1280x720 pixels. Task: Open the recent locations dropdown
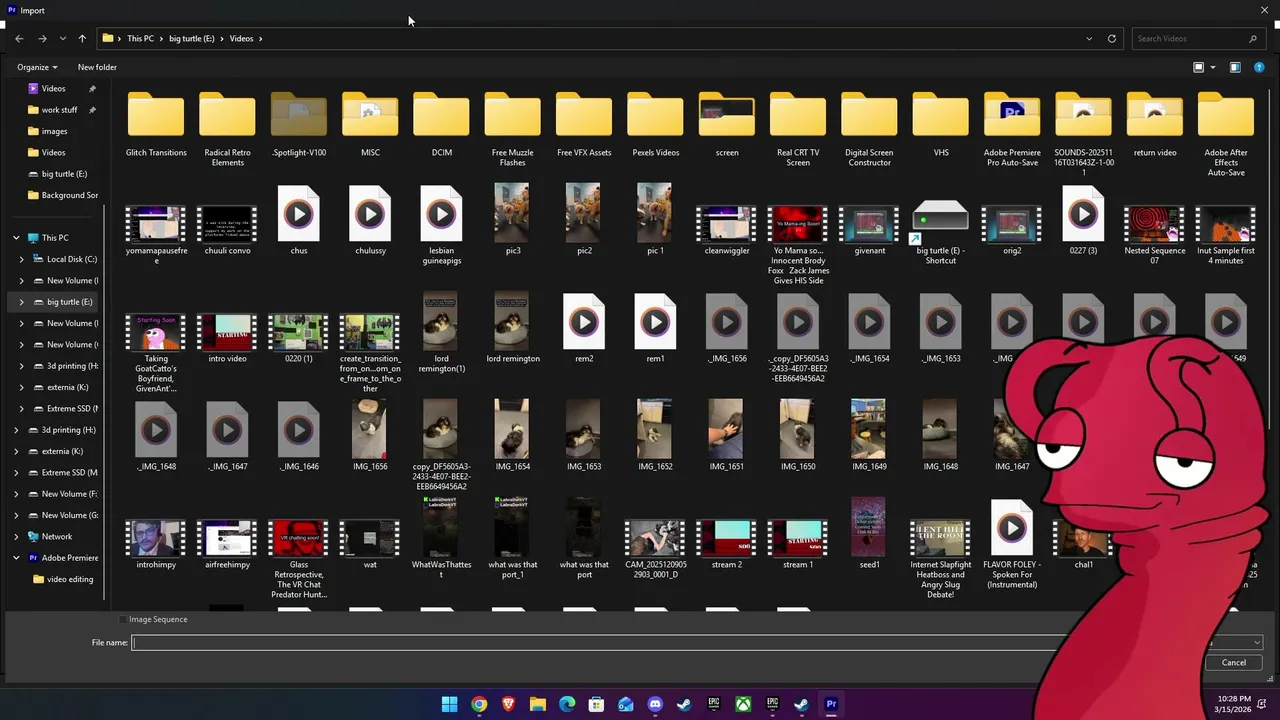pos(63,38)
